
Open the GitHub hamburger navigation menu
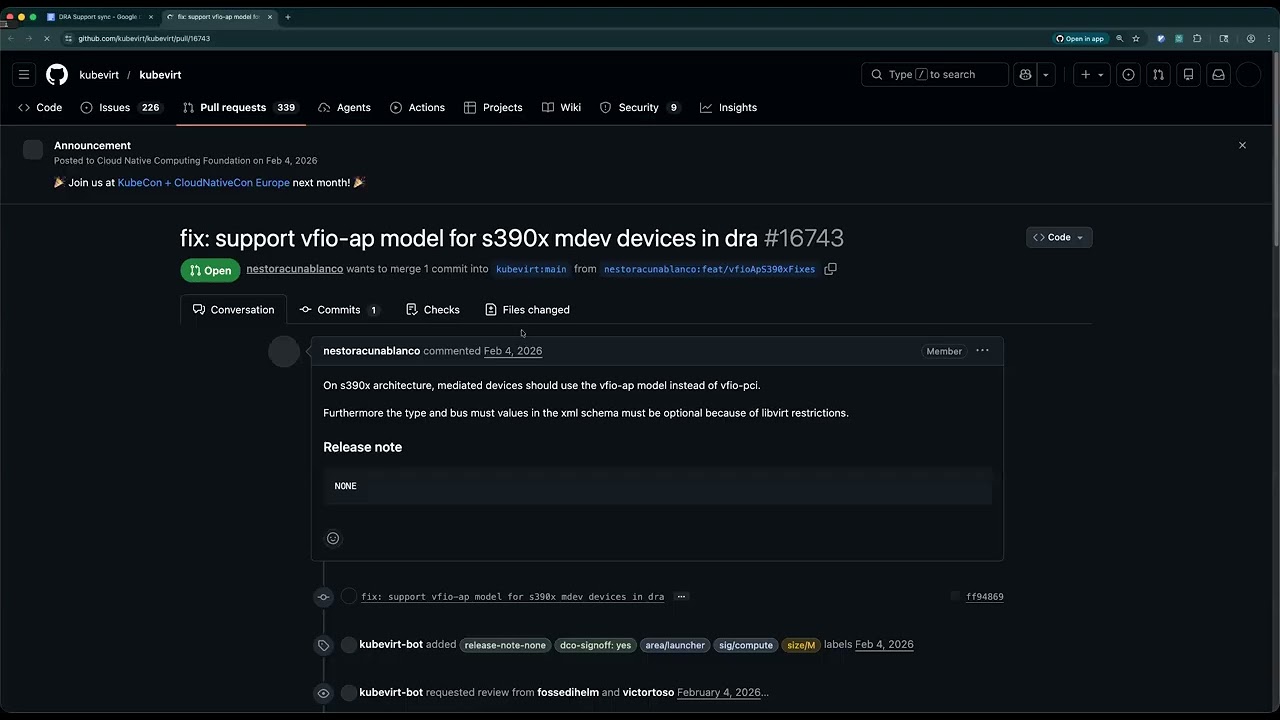coord(24,75)
